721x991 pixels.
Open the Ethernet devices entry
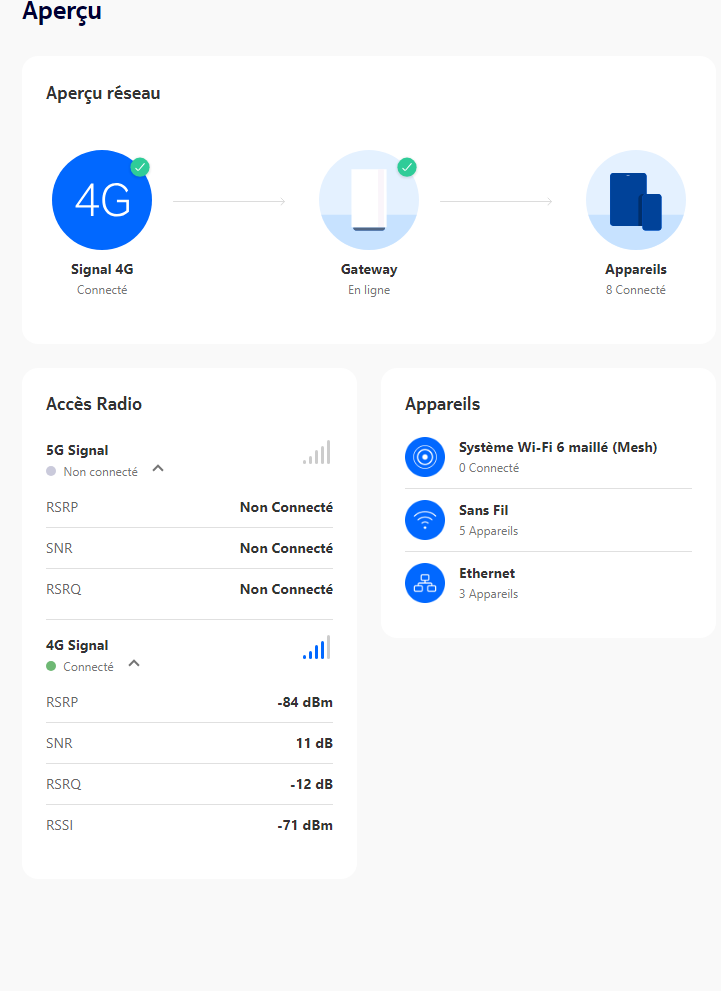pos(548,583)
